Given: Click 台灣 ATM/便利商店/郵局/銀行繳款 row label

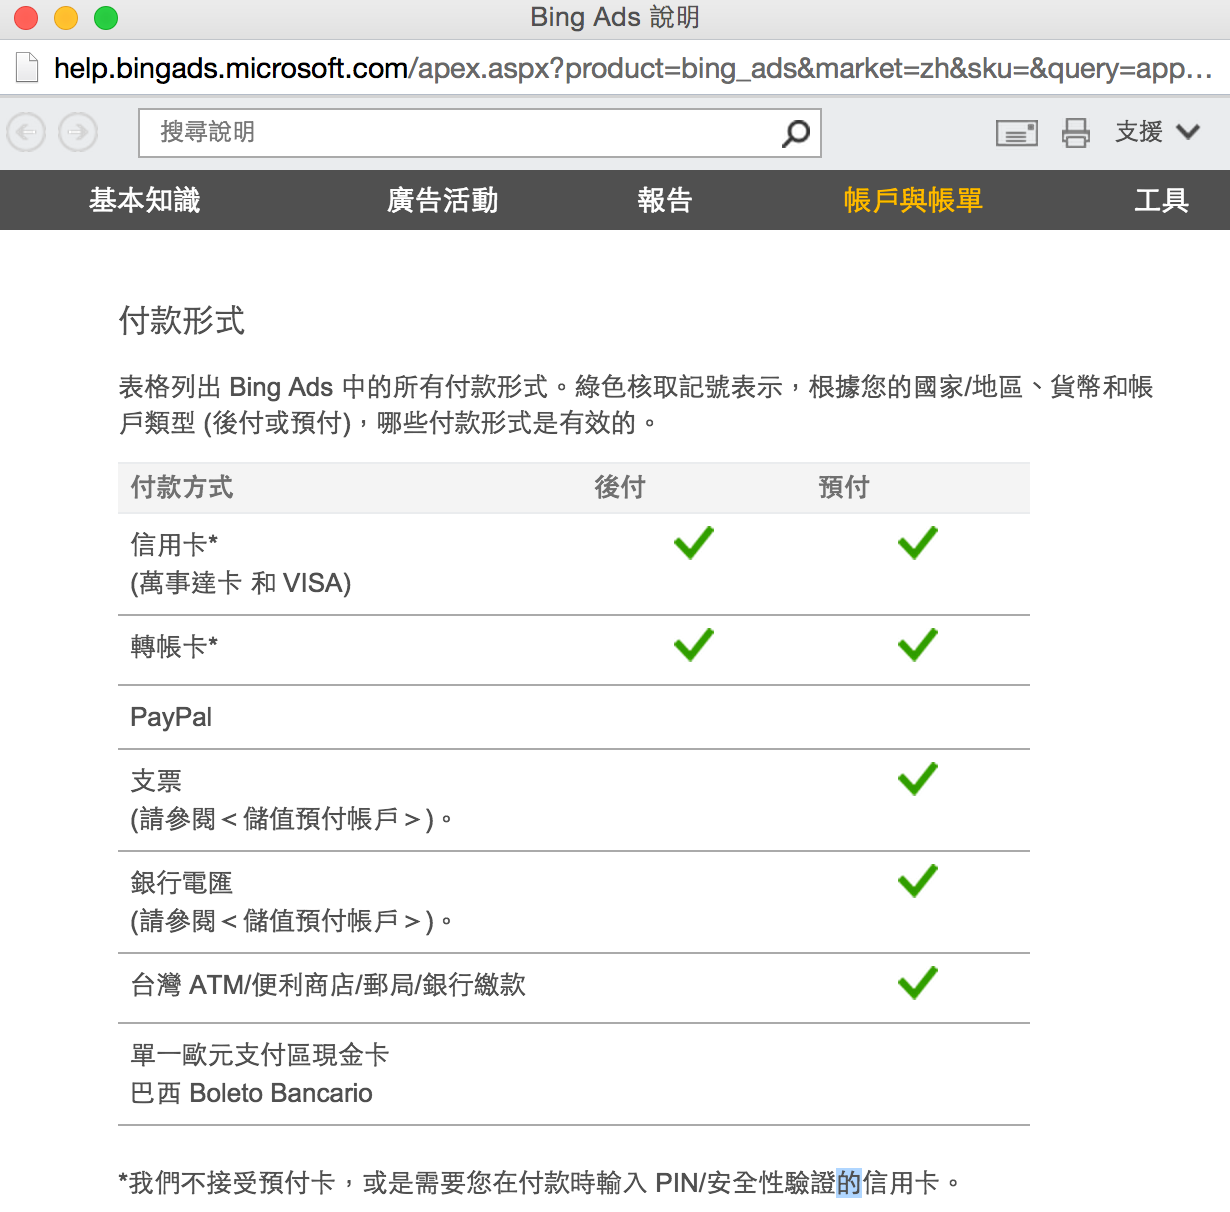Looking at the screenshot, I should [x=328, y=985].
